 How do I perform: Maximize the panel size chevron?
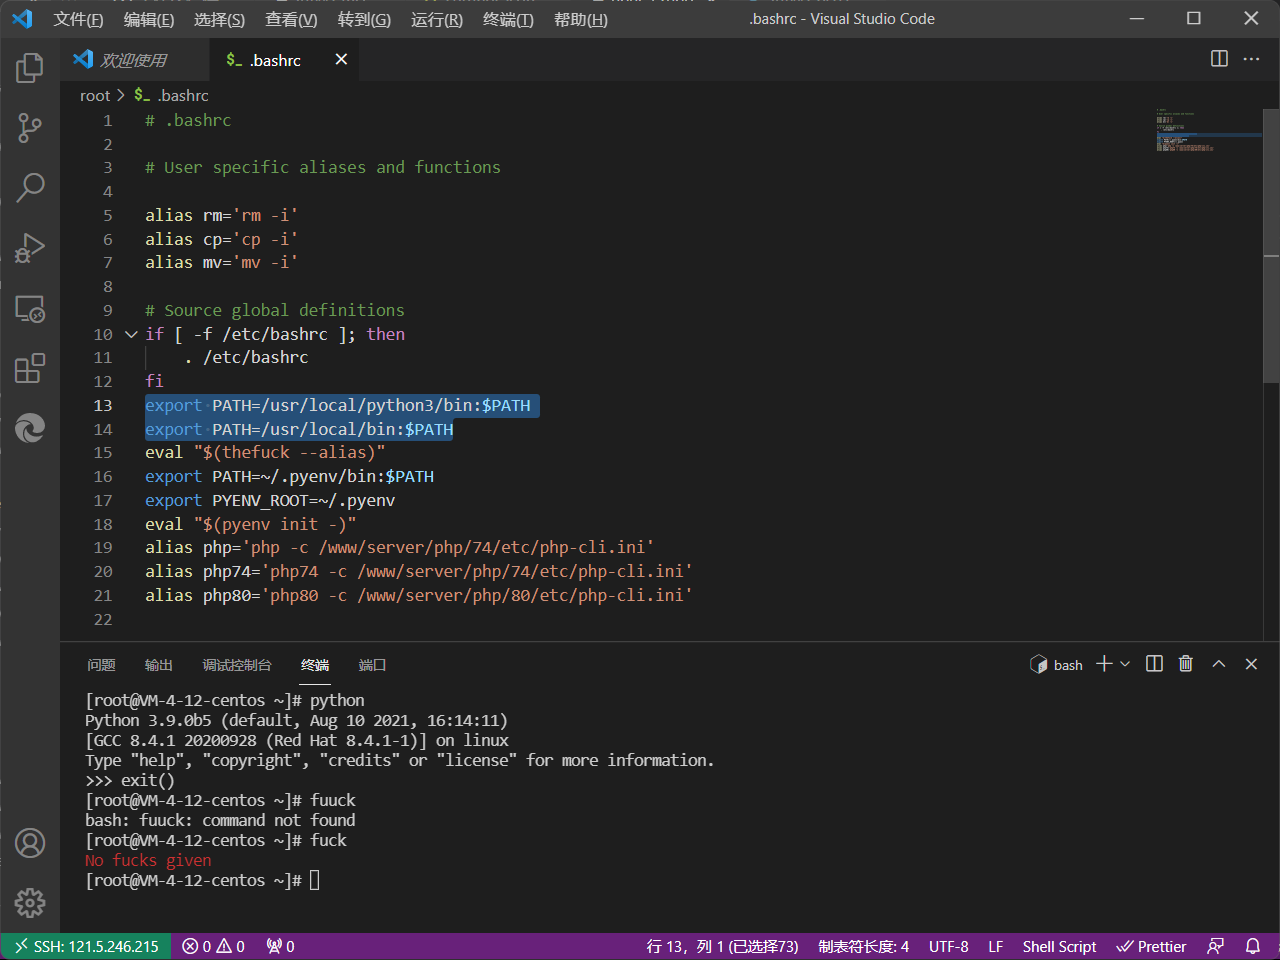(1219, 664)
